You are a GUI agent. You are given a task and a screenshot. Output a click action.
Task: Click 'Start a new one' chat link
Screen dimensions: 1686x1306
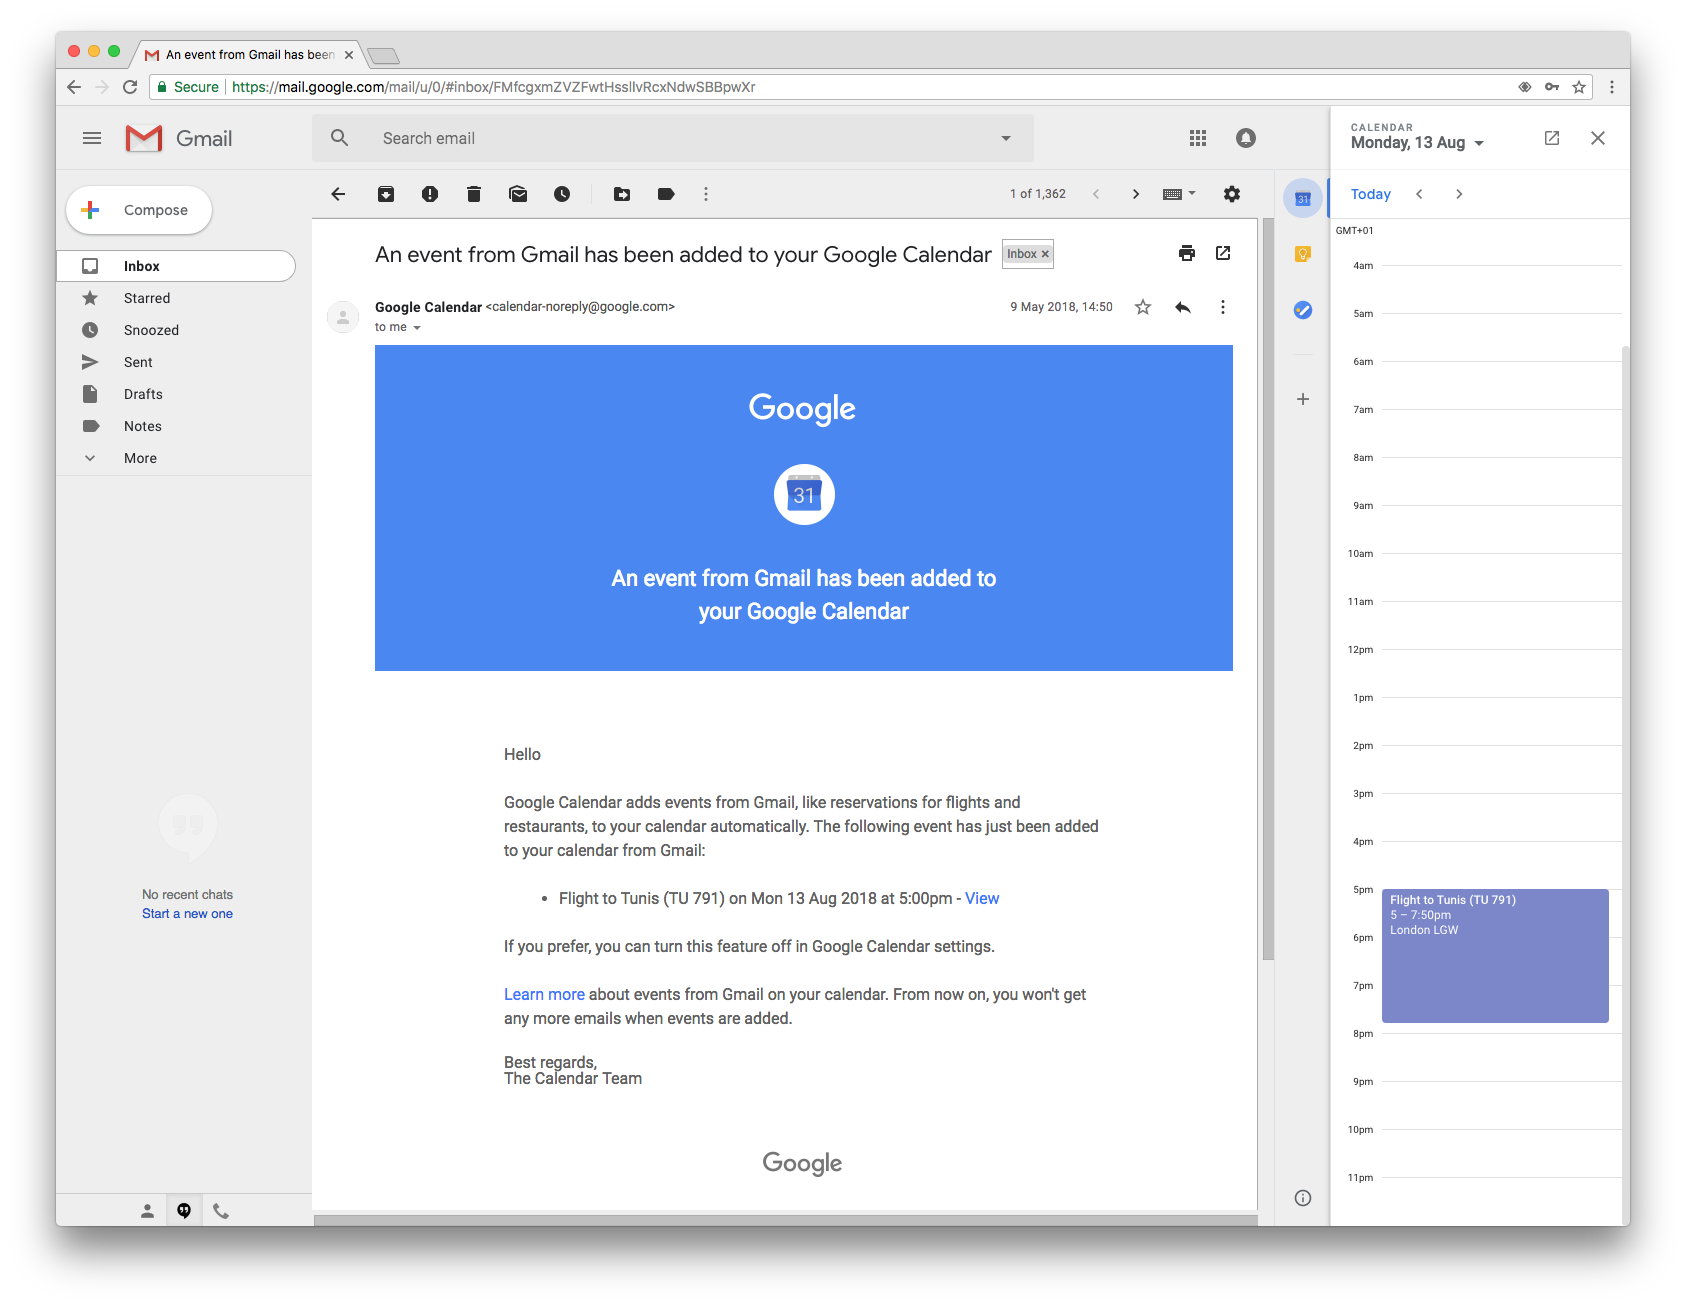(187, 914)
